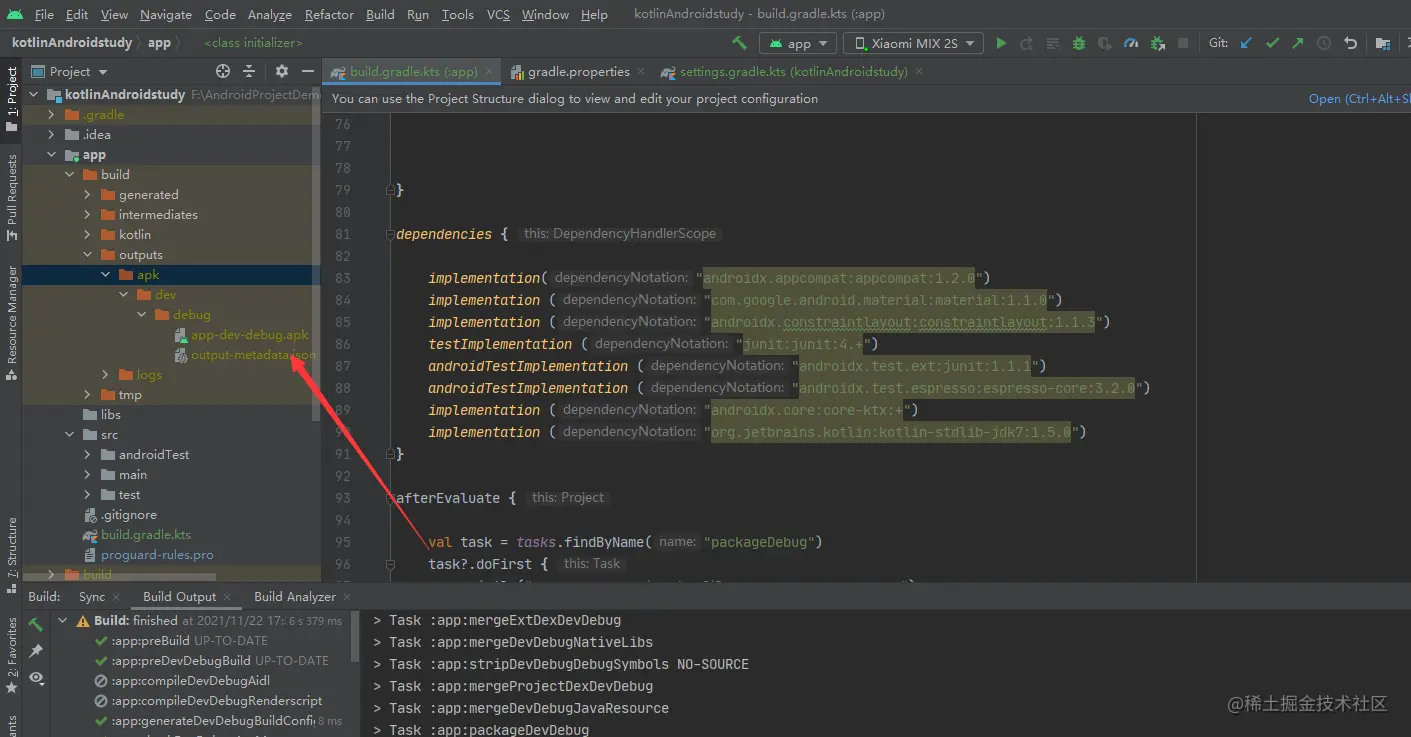Open the Navigate menu
The height and width of the screenshot is (737, 1411).
(x=166, y=14)
